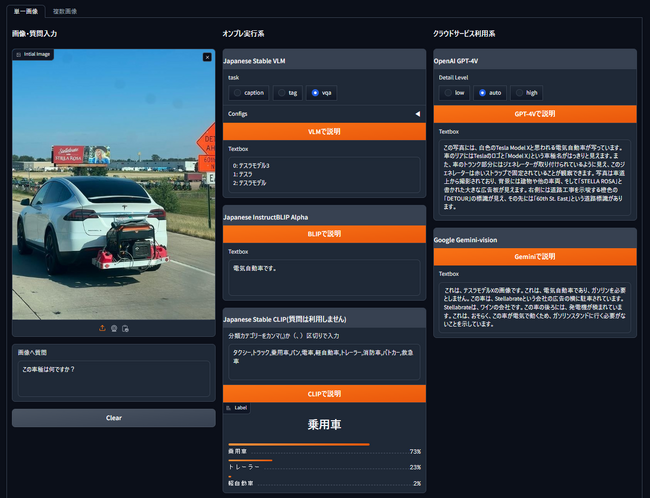Click the 画像へ質問 question input field
This screenshot has width=650, height=498.
tap(113, 376)
